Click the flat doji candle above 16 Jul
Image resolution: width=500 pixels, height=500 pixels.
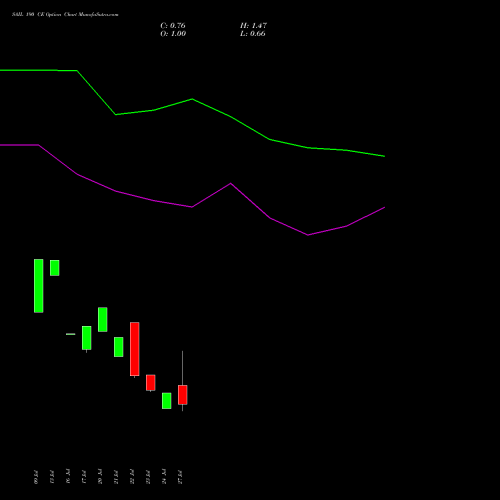[x=71, y=334]
